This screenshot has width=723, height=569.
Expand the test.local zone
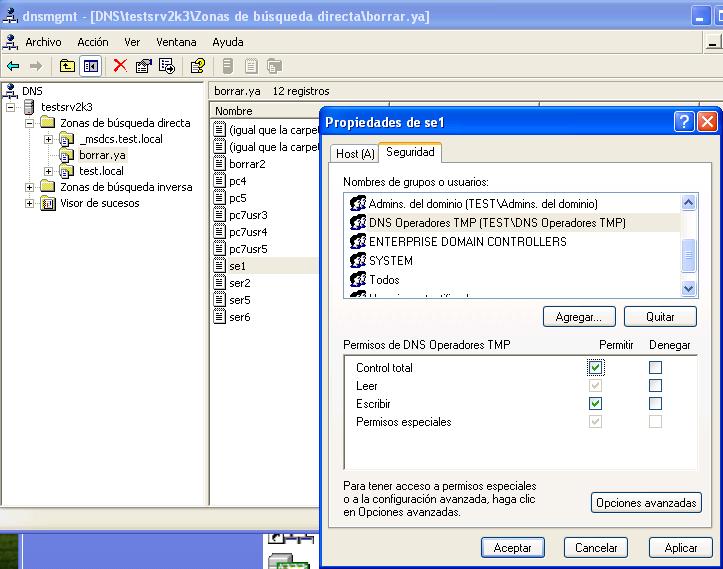point(48,171)
